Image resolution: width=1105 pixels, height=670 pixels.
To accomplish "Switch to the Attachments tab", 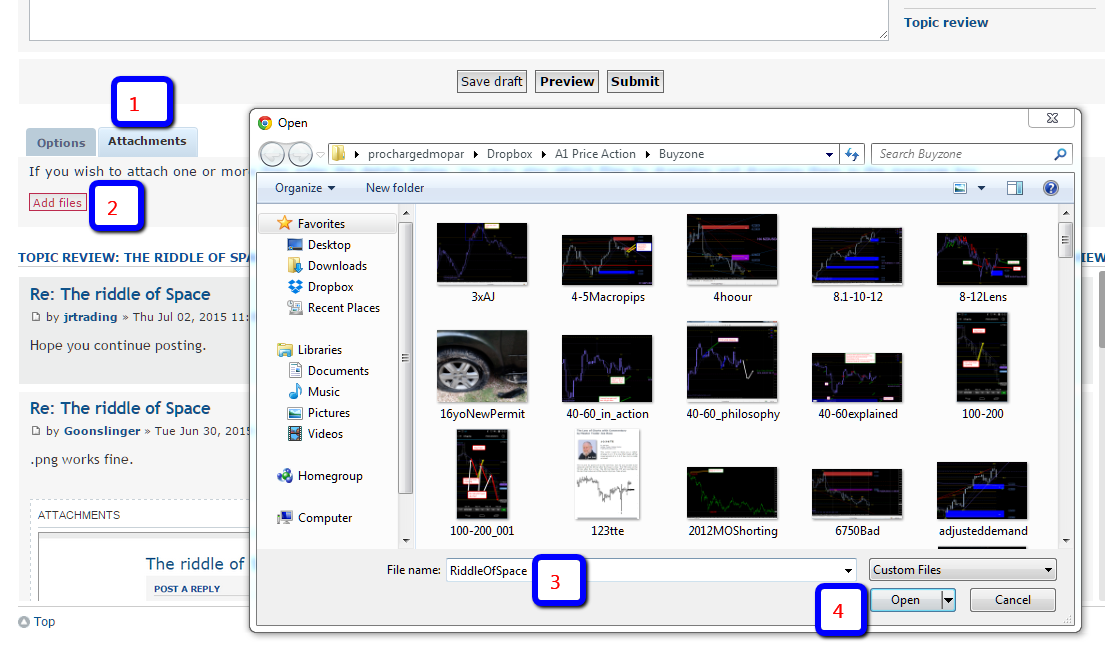I will (147, 142).
